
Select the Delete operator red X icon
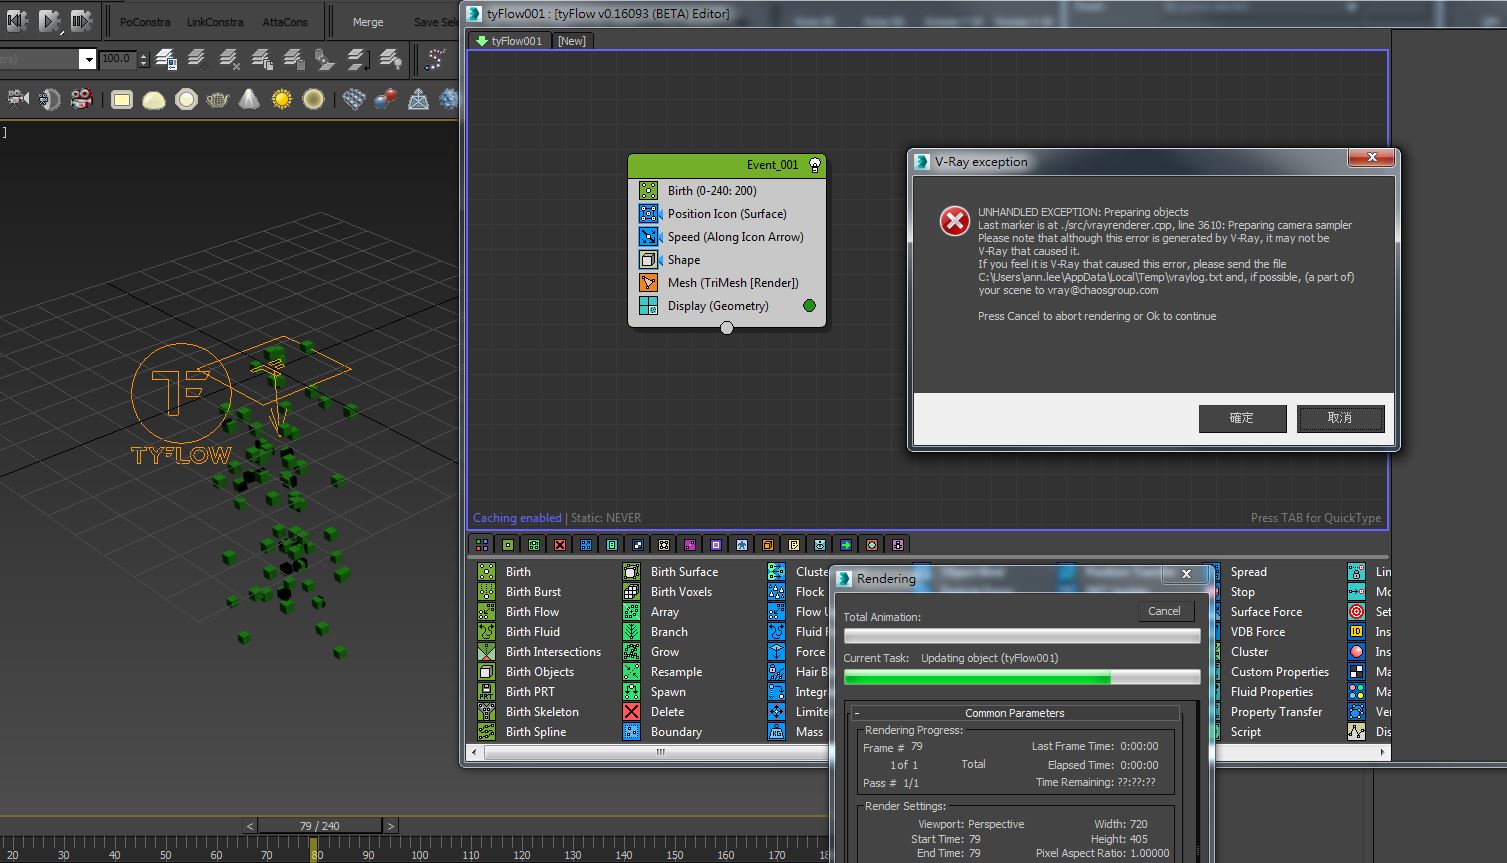(x=631, y=712)
